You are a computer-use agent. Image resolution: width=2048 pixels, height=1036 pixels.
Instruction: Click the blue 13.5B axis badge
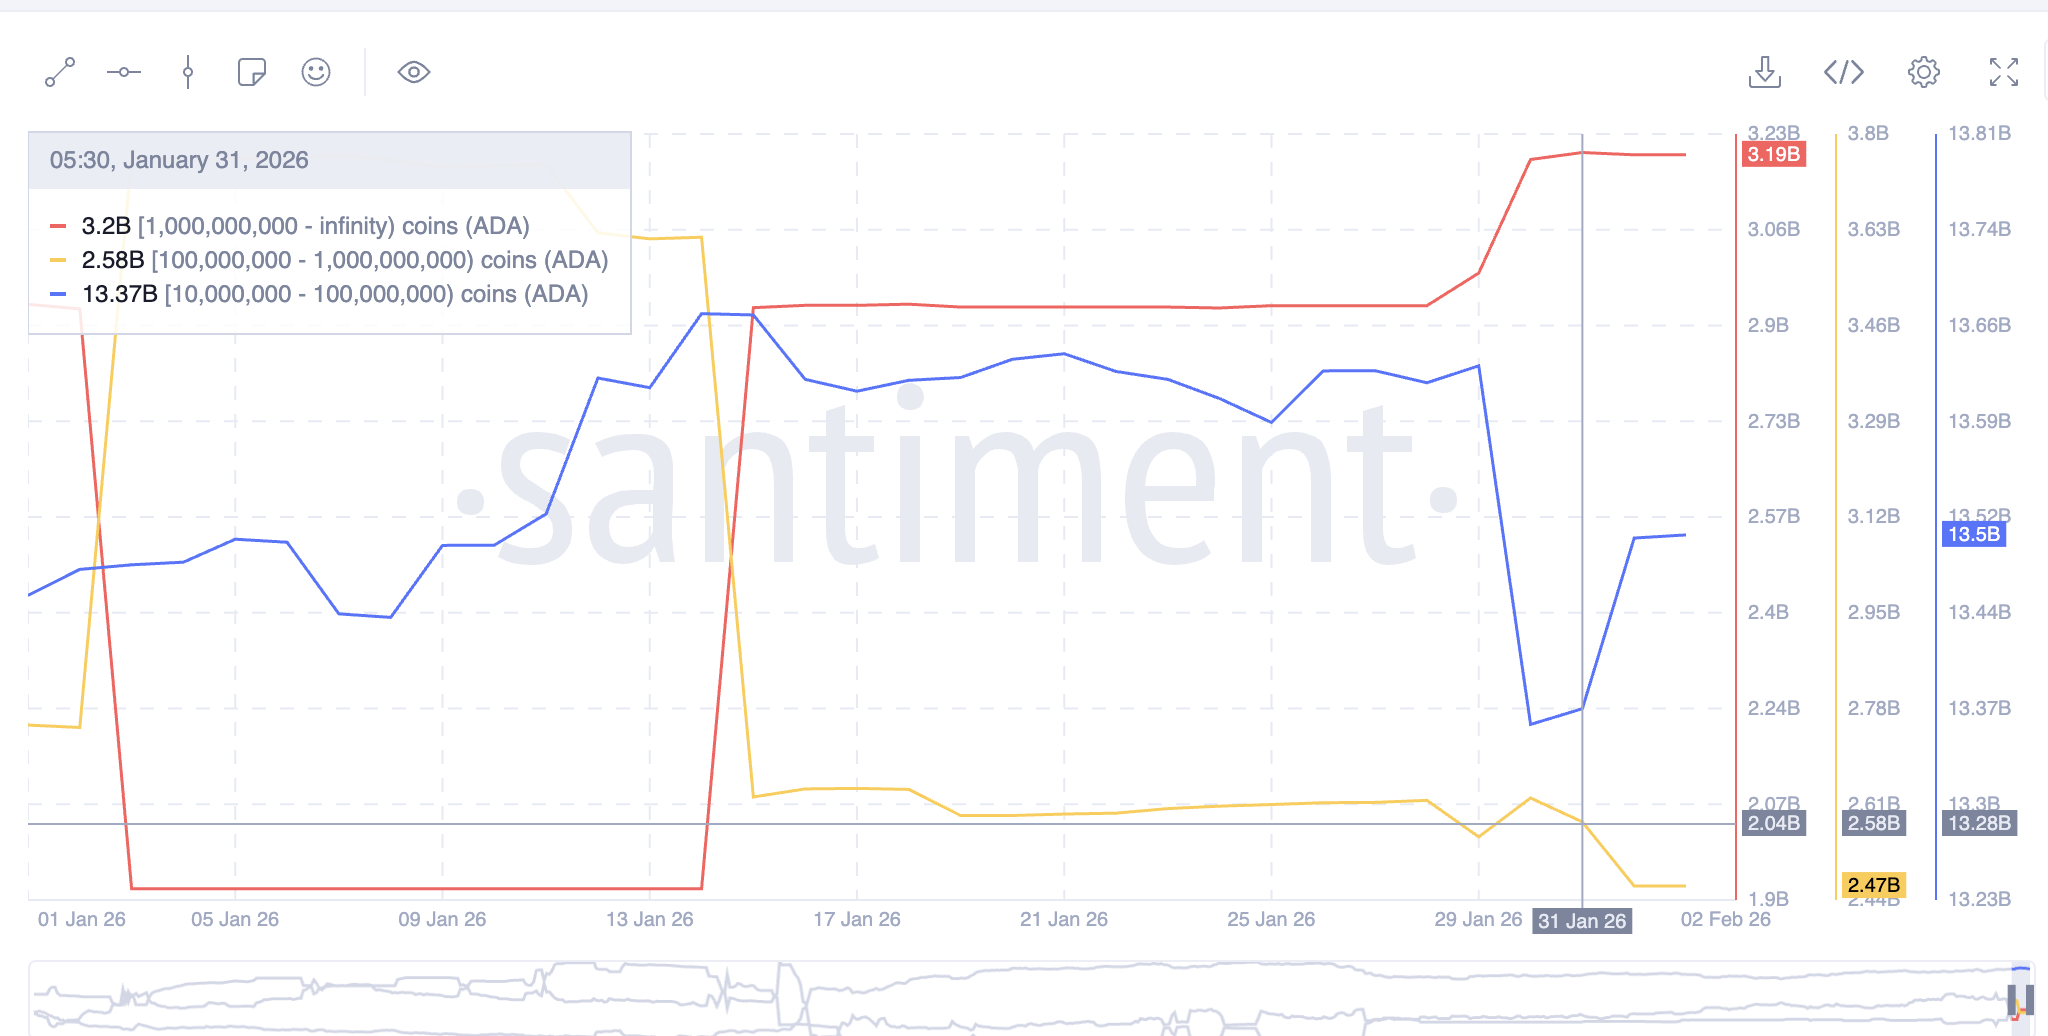tap(1974, 534)
